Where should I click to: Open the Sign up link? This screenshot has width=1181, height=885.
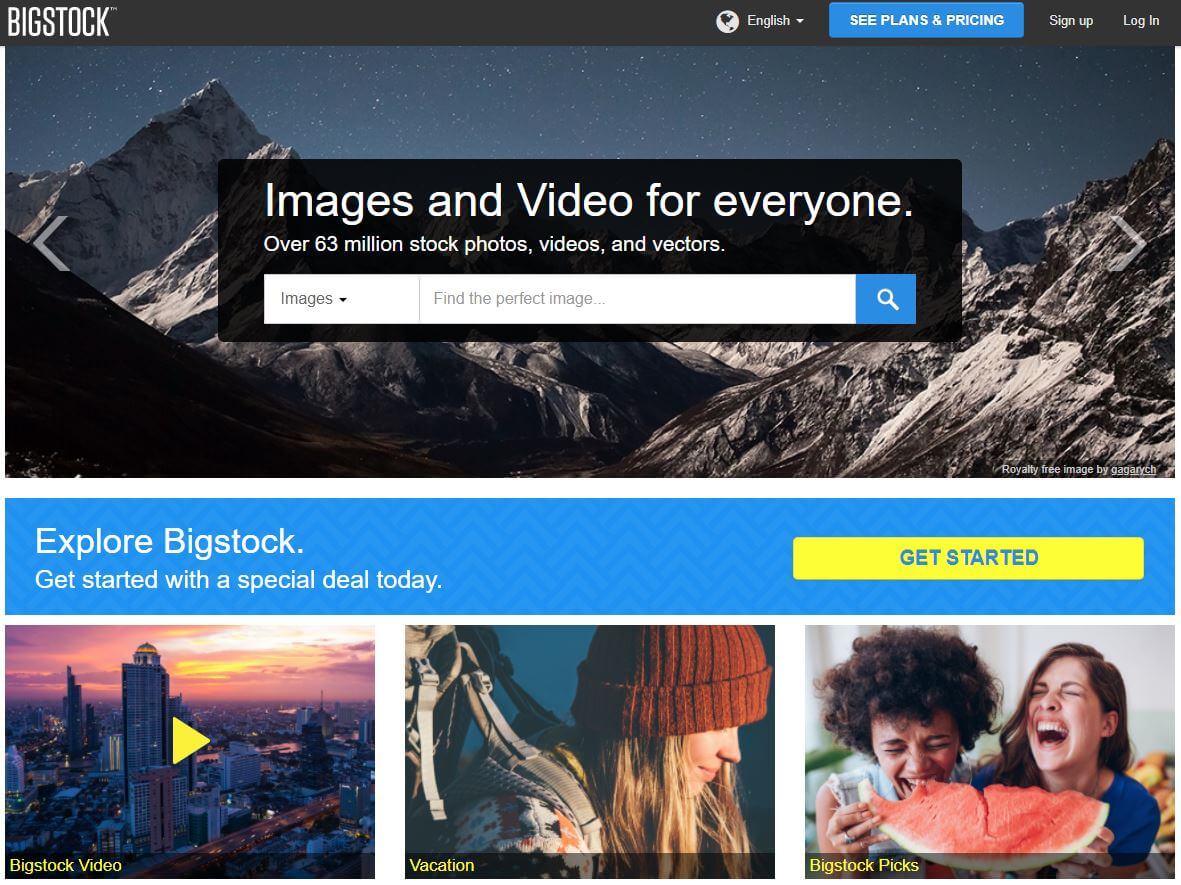click(1070, 21)
